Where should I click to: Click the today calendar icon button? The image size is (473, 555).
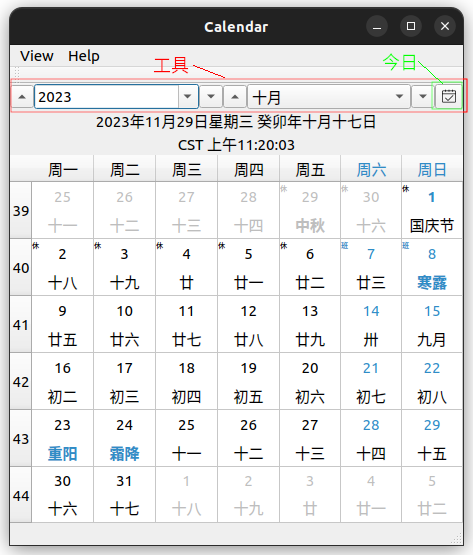449,96
